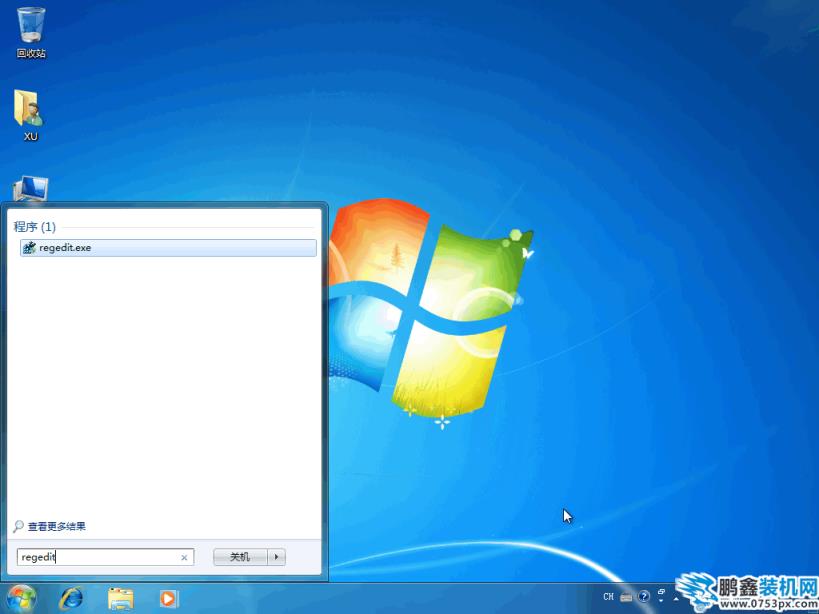Launch regedit.exe from the search results
Image resolution: width=819 pixels, height=614 pixels.
tap(168, 248)
